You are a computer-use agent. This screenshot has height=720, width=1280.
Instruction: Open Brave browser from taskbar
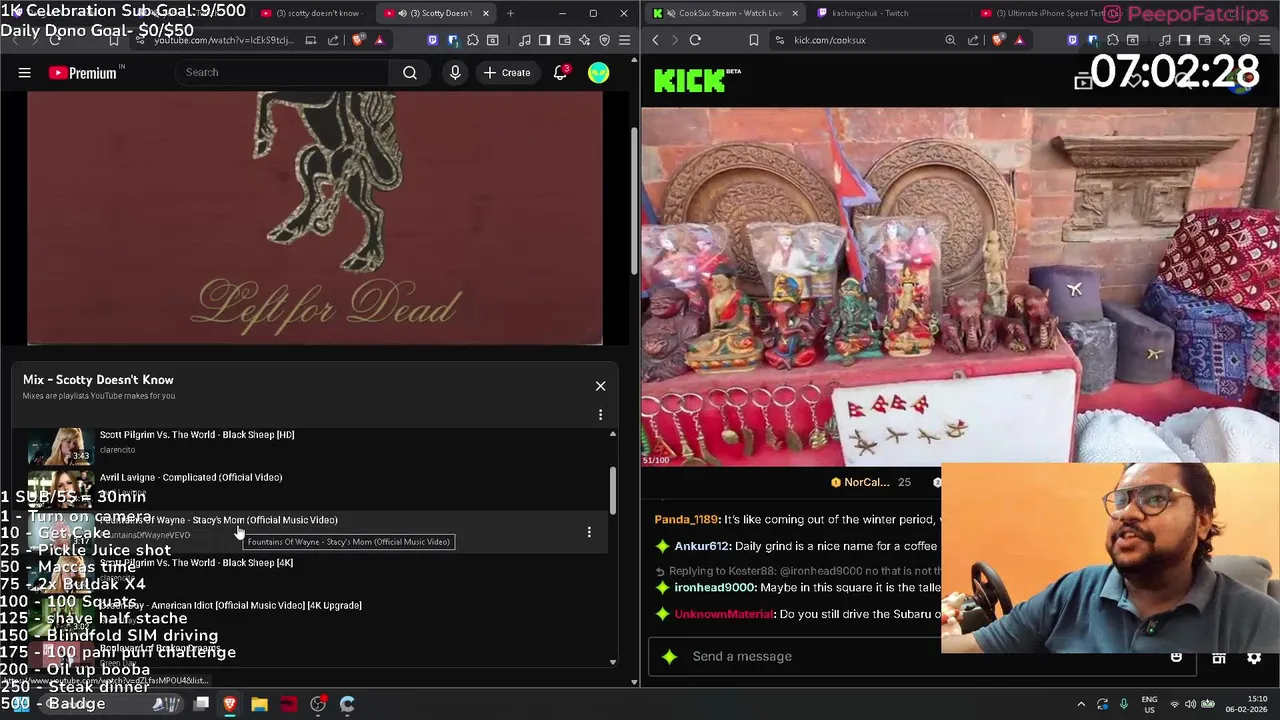coord(230,704)
